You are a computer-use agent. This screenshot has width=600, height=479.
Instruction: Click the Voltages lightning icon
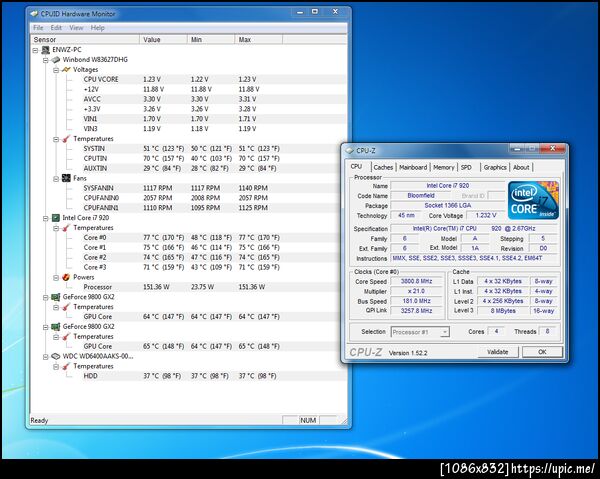pyautogui.click(x=66, y=70)
